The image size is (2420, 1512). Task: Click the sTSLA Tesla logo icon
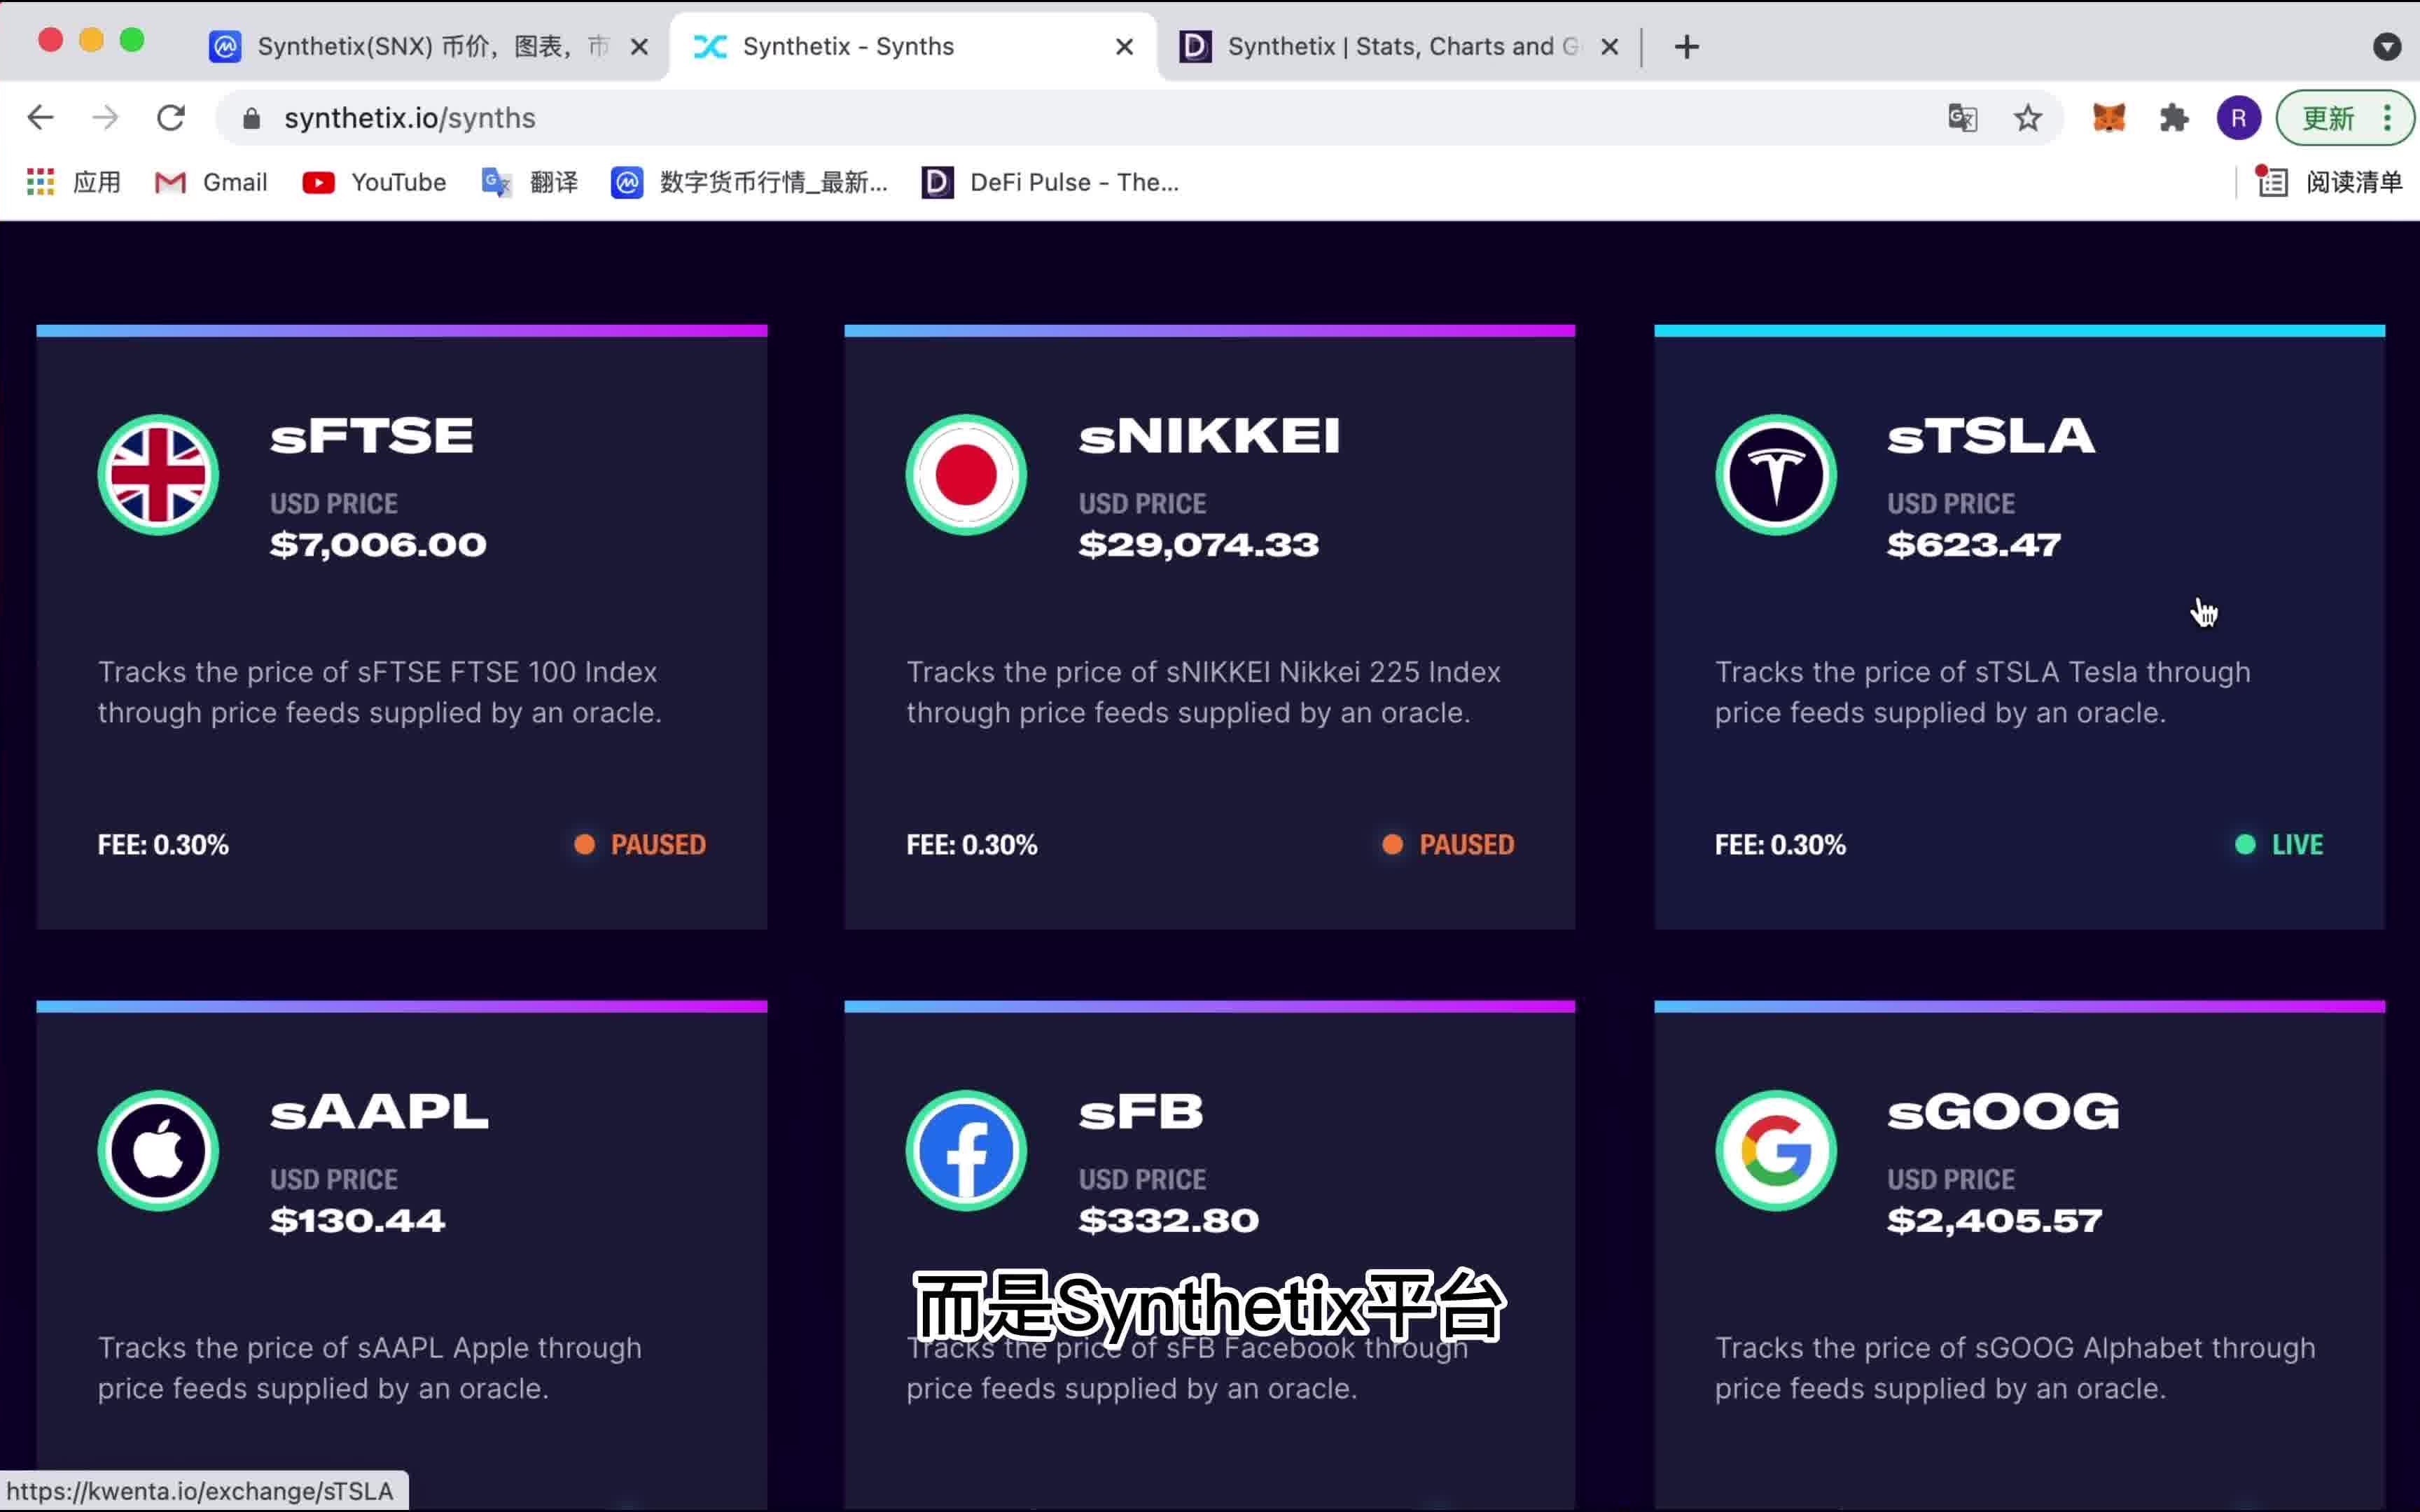pos(1775,475)
